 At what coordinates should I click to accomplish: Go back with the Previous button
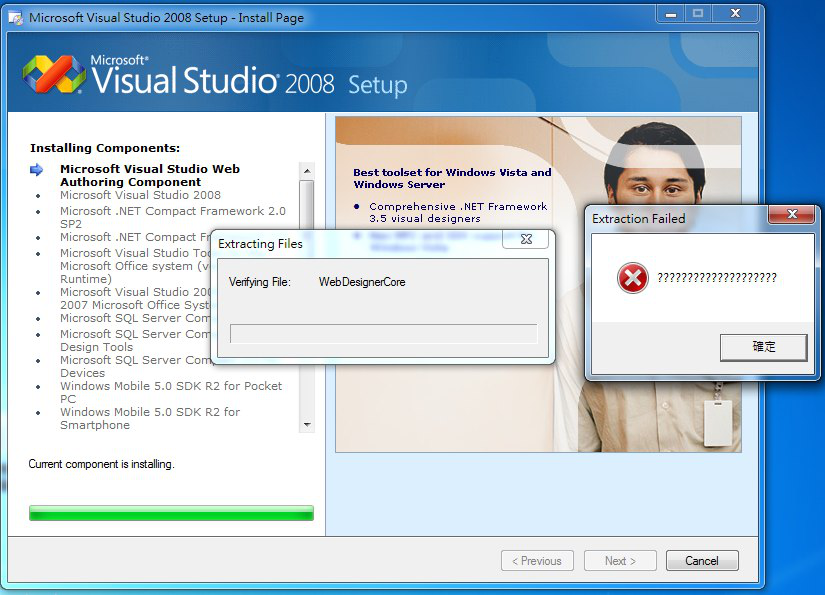(537, 561)
